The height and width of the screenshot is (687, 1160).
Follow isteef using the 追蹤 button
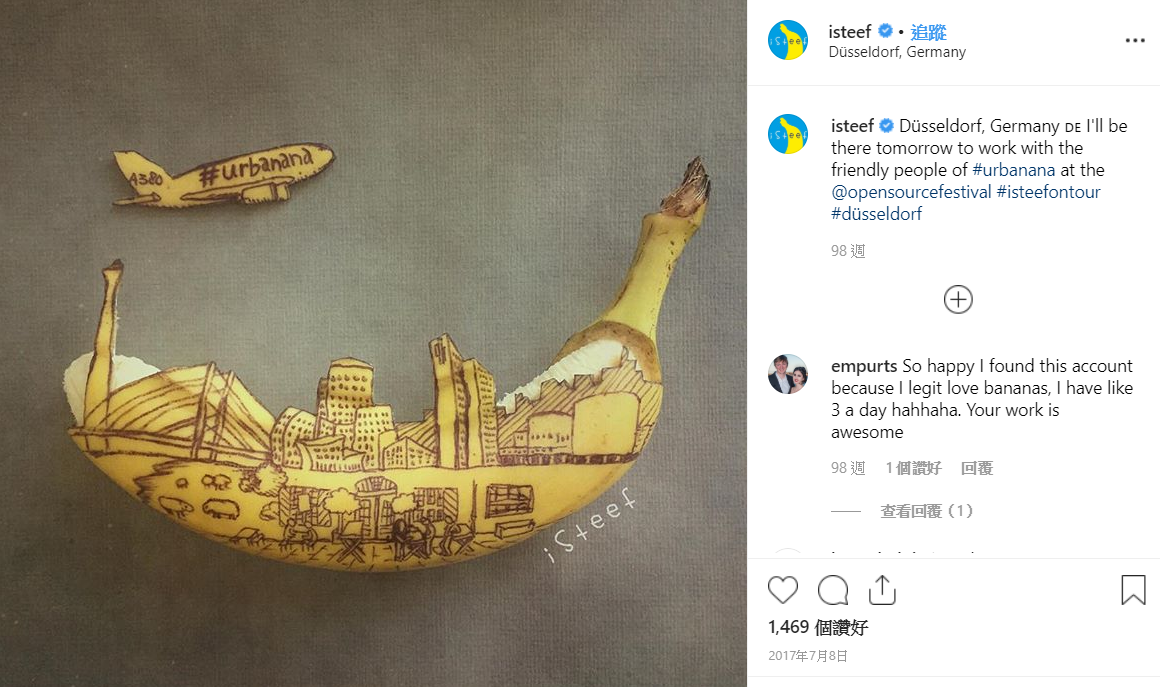pos(928,33)
